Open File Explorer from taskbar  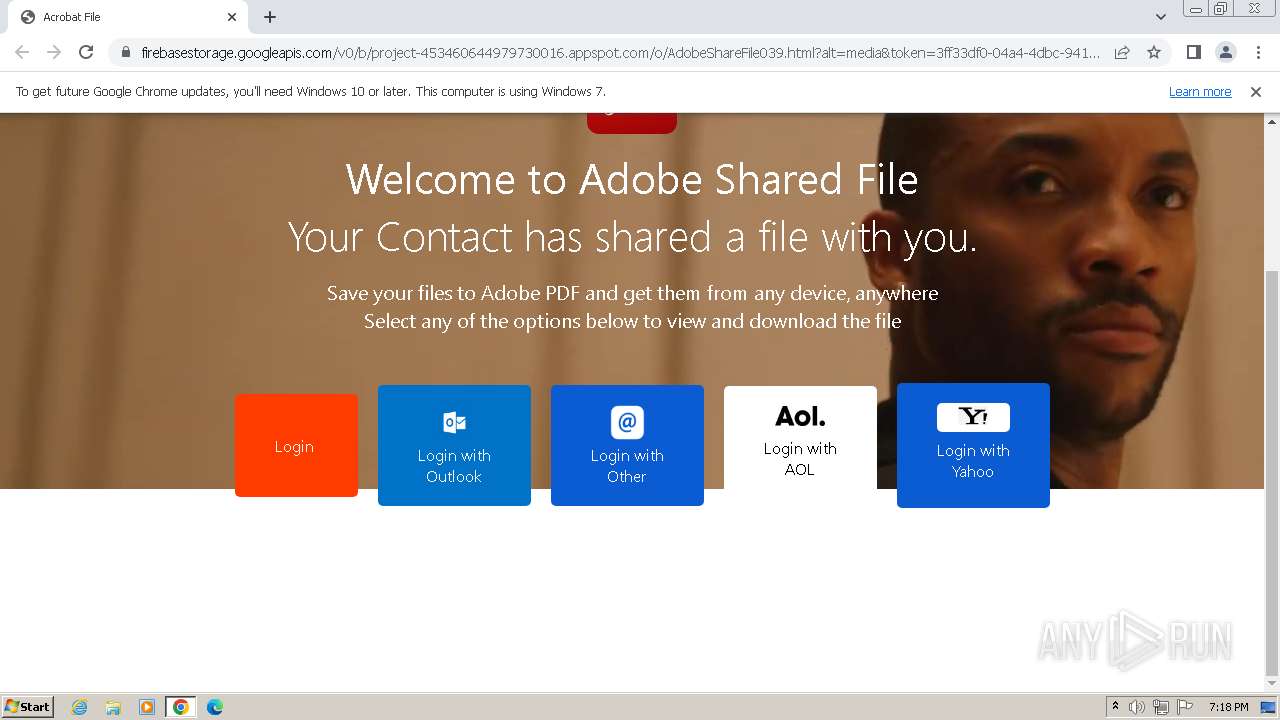(x=113, y=707)
